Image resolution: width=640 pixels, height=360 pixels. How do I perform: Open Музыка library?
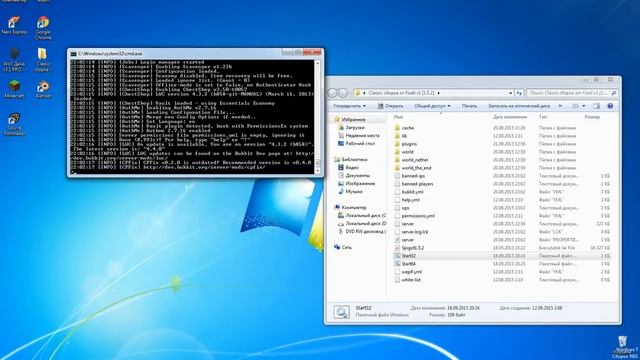350,191
